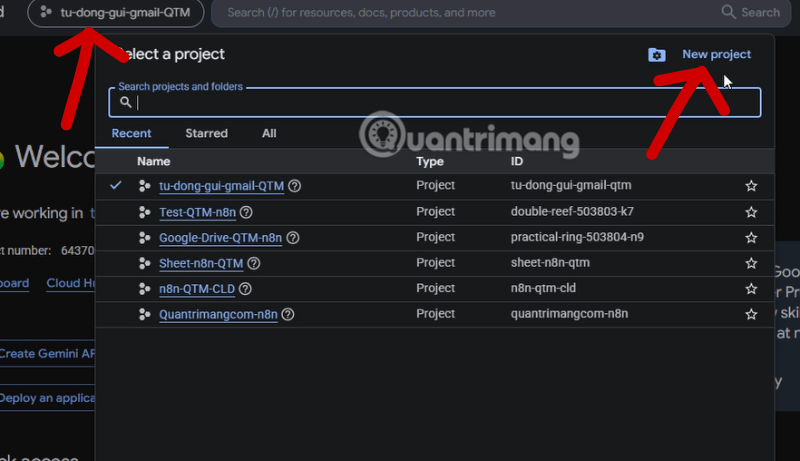Open the Sheet-n8n-QTM project link
This screenshot has width=800, height=461.
[x=201, y=263]
